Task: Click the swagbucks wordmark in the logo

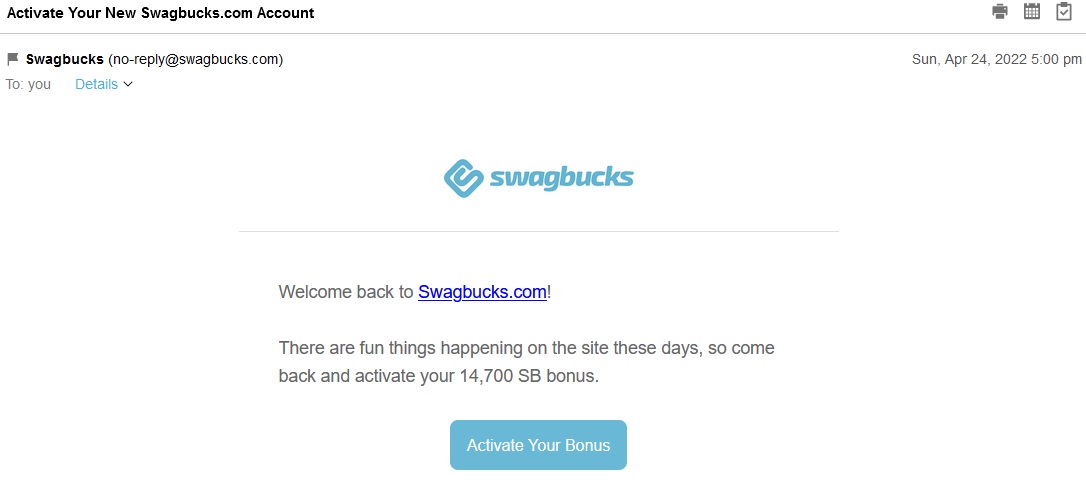Action: pos(562,179)
